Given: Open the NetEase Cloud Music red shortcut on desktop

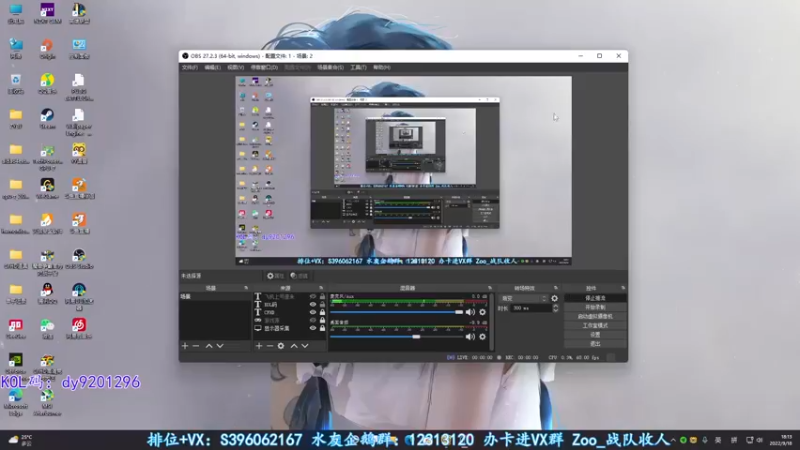Looking at the screenshot, I should (79, 329).
